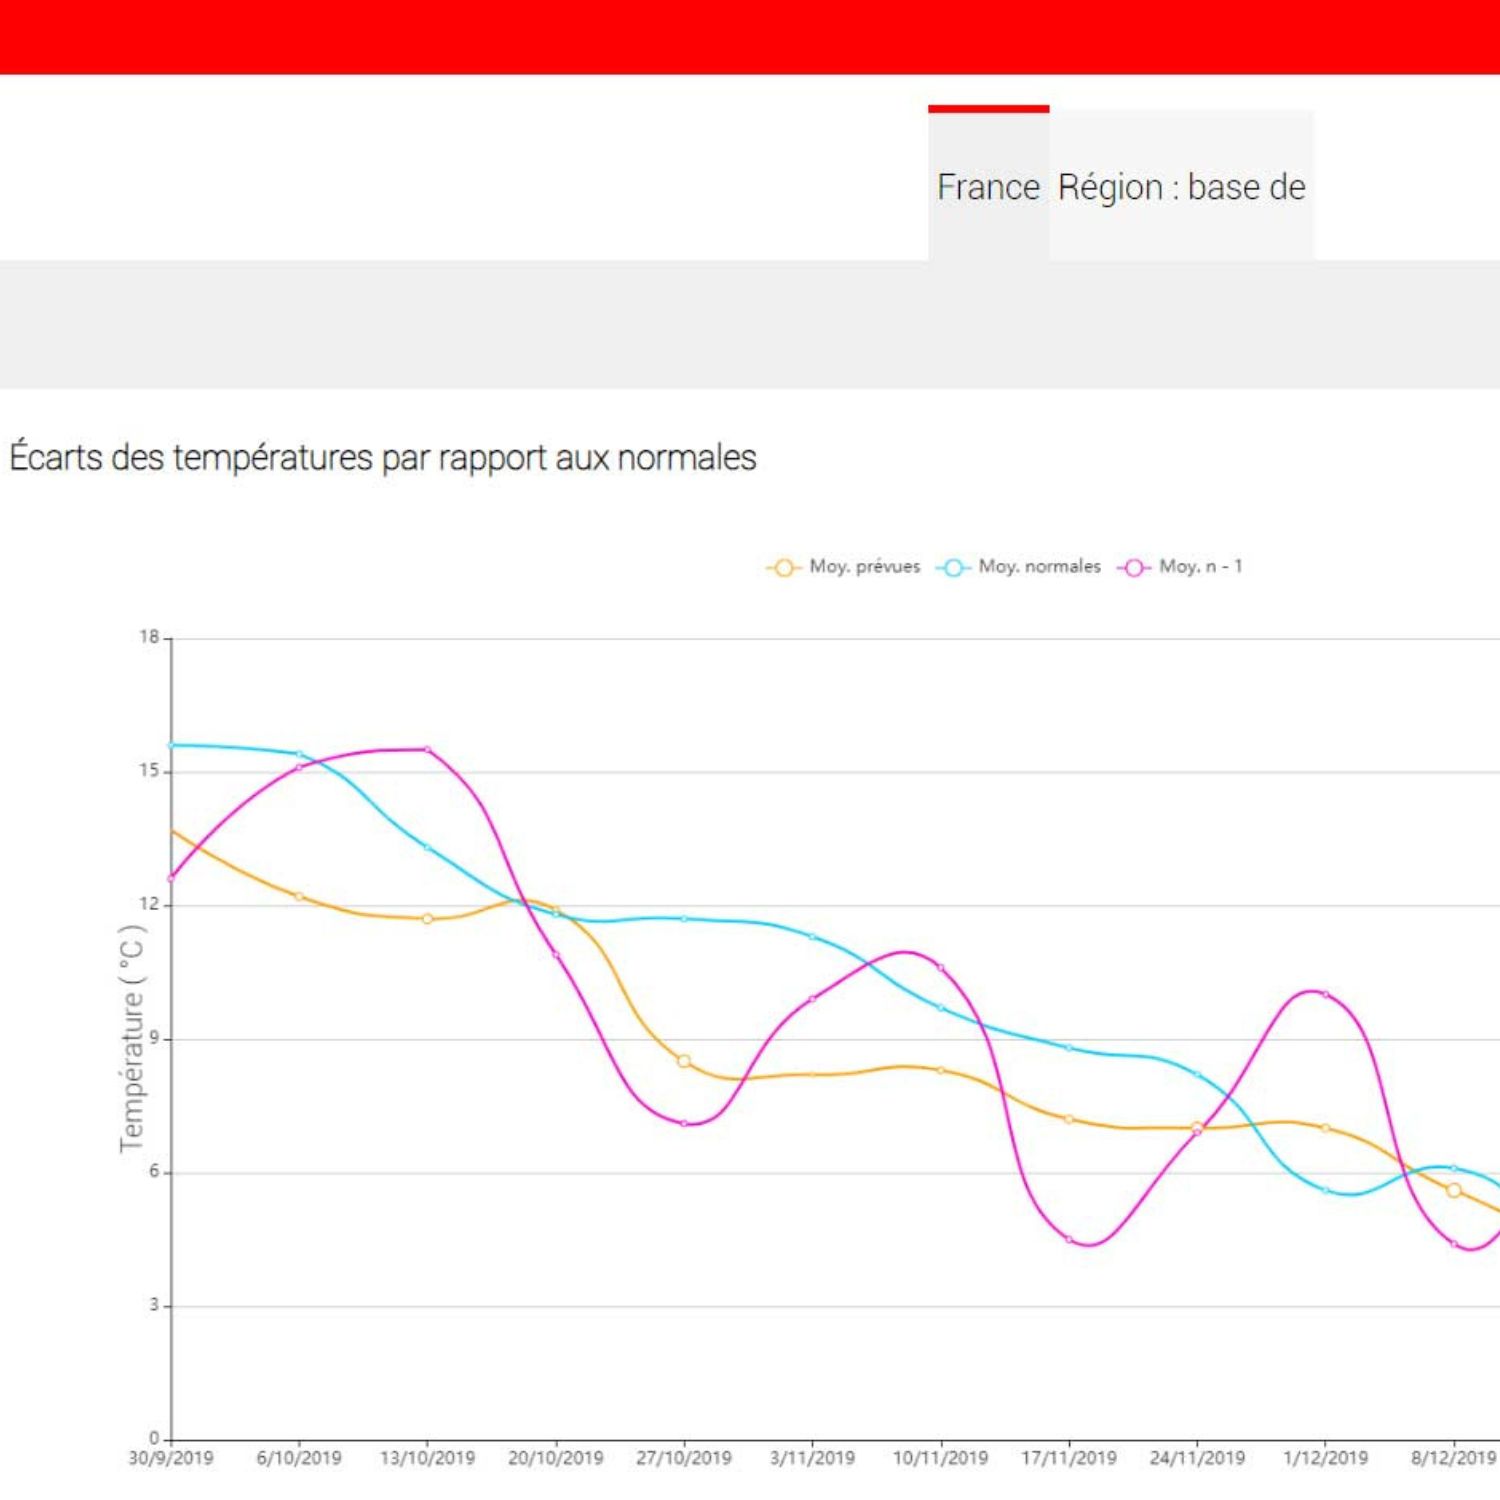This screenshot has height=1500, width=1500.
Task: Toggle the Moy. normales legend series
Action: [1019, 567]
